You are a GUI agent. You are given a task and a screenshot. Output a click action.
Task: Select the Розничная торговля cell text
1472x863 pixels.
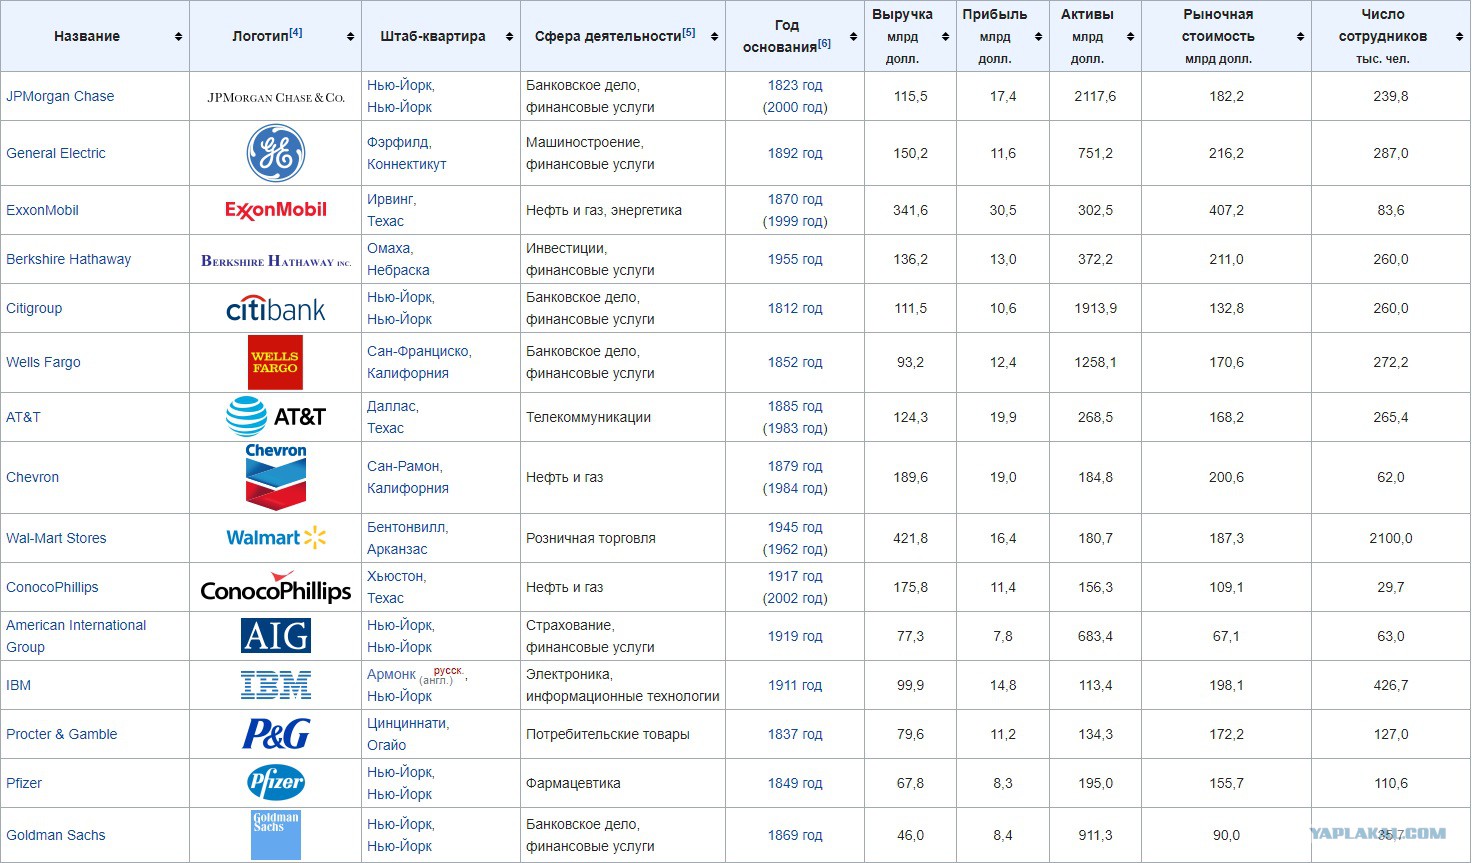pyautogui.click(x=591, y=538)
